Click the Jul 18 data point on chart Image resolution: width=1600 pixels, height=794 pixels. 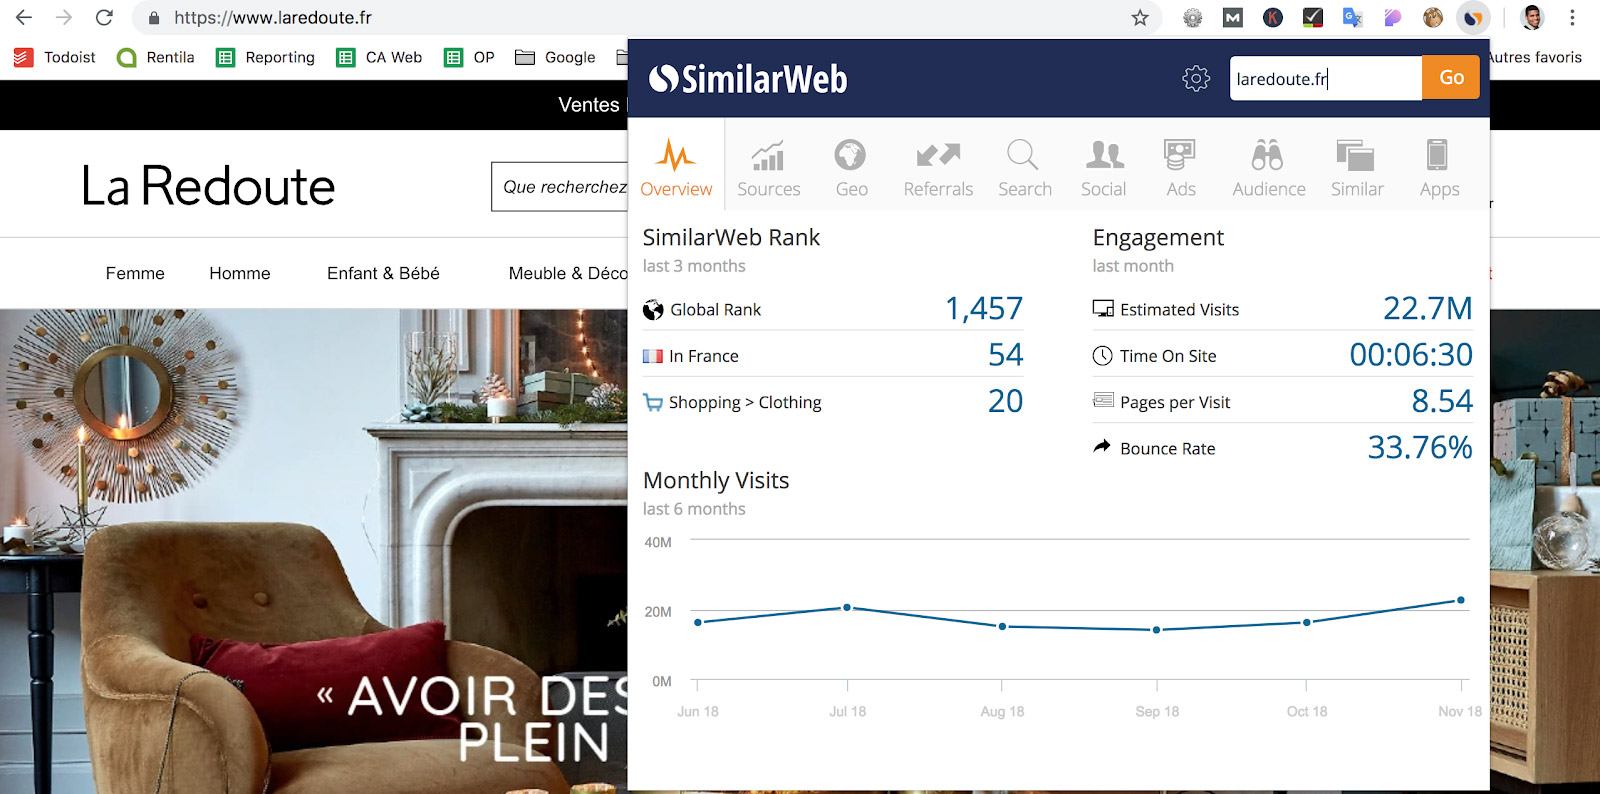point(847,607)
